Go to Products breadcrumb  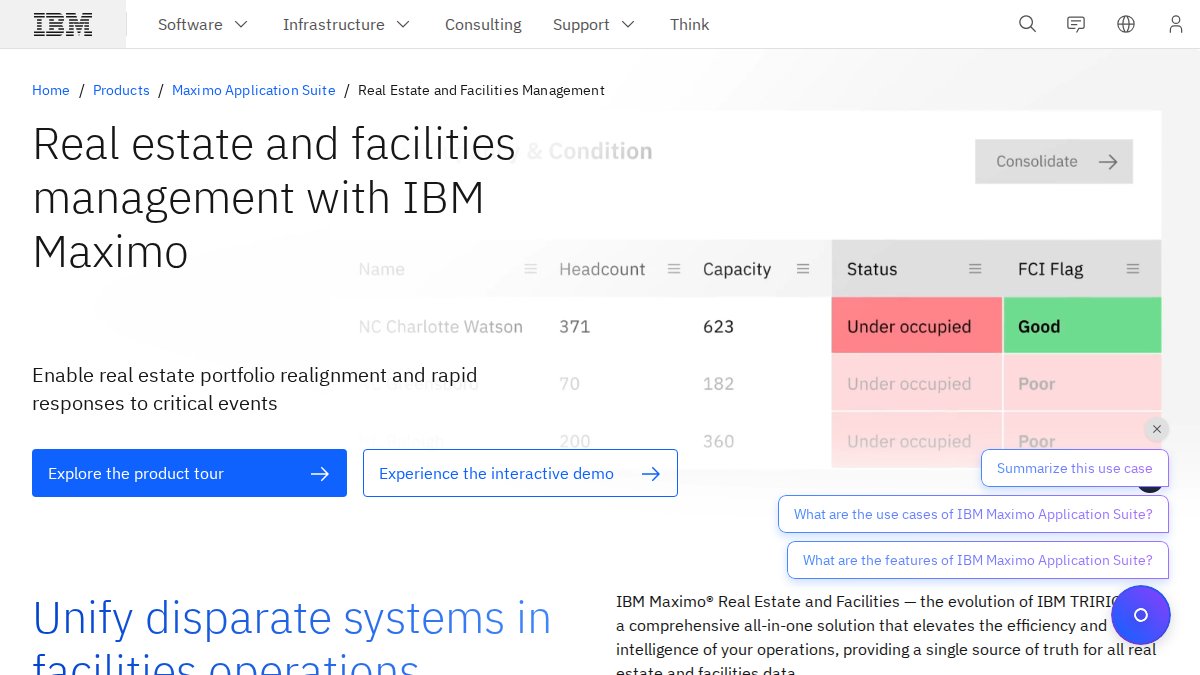pyautogui.click(x=121, y=90)
